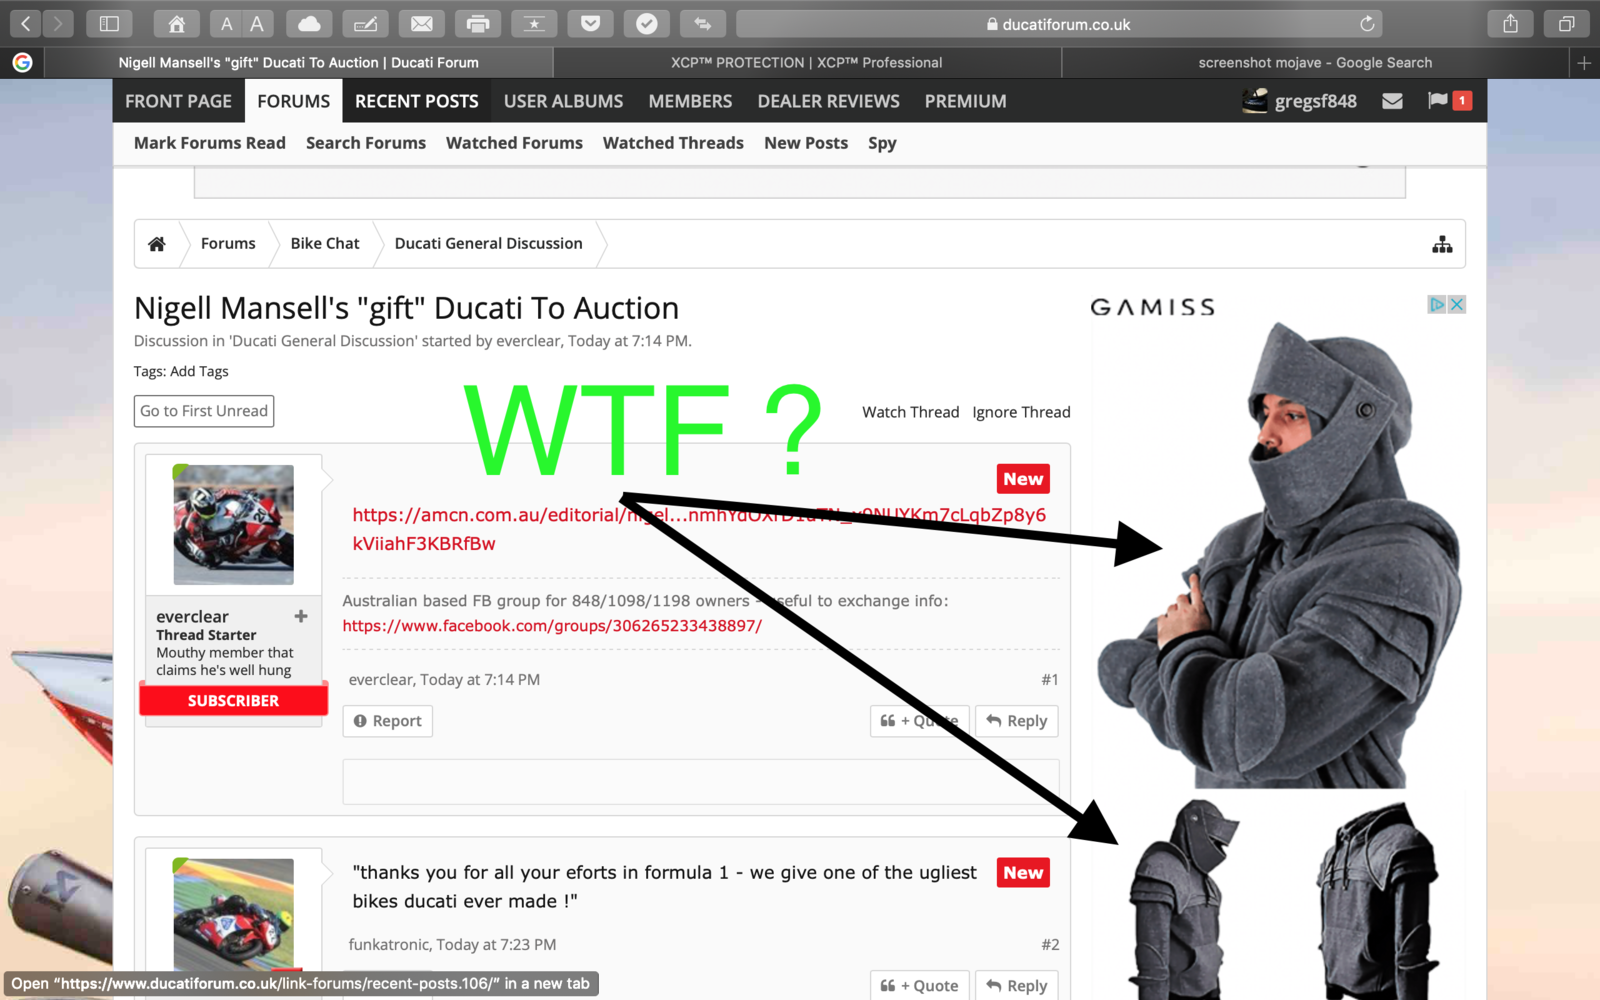Toggle the Safari sidebar button

point(110,24)
